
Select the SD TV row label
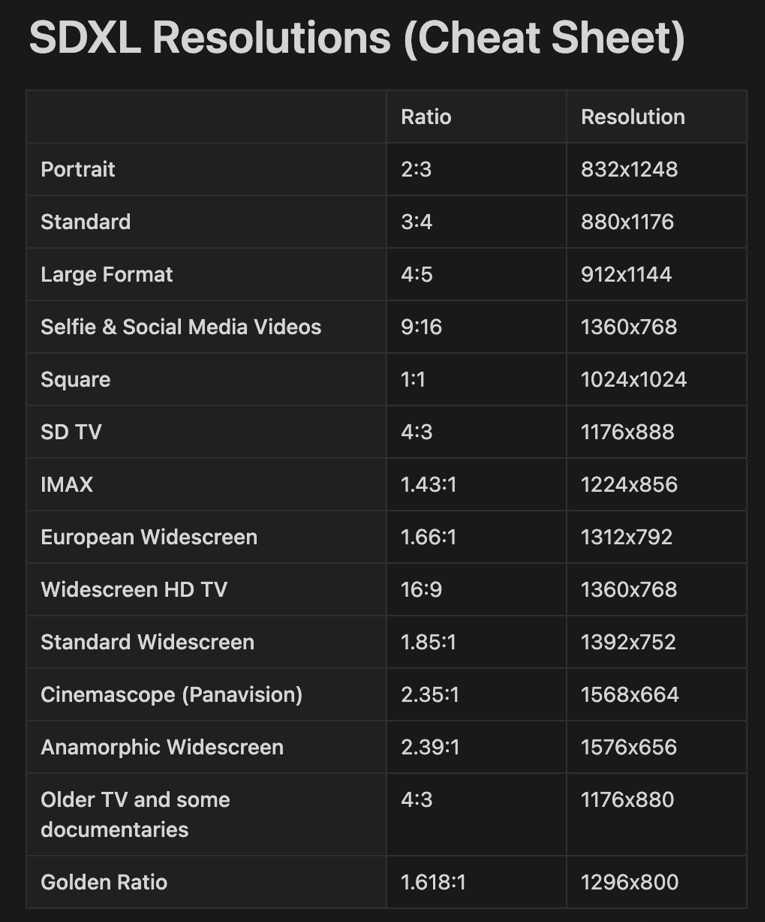71,432
